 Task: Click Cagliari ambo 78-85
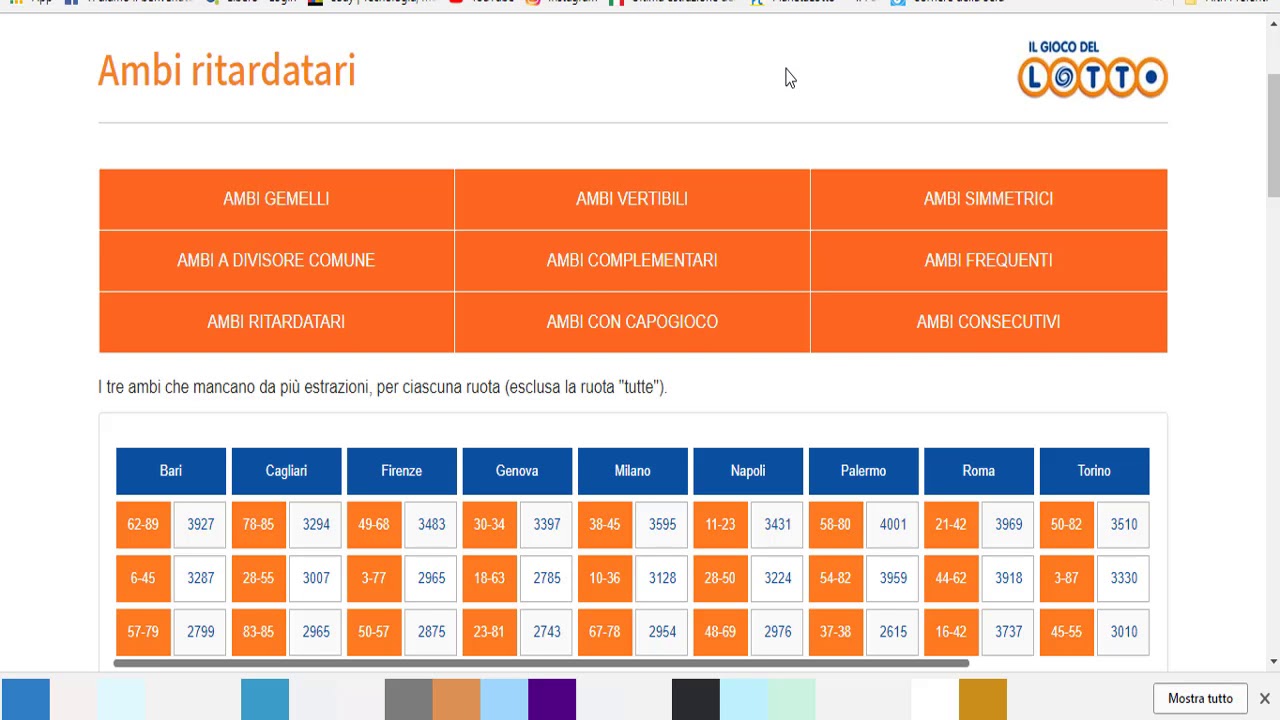click(258, 525)
